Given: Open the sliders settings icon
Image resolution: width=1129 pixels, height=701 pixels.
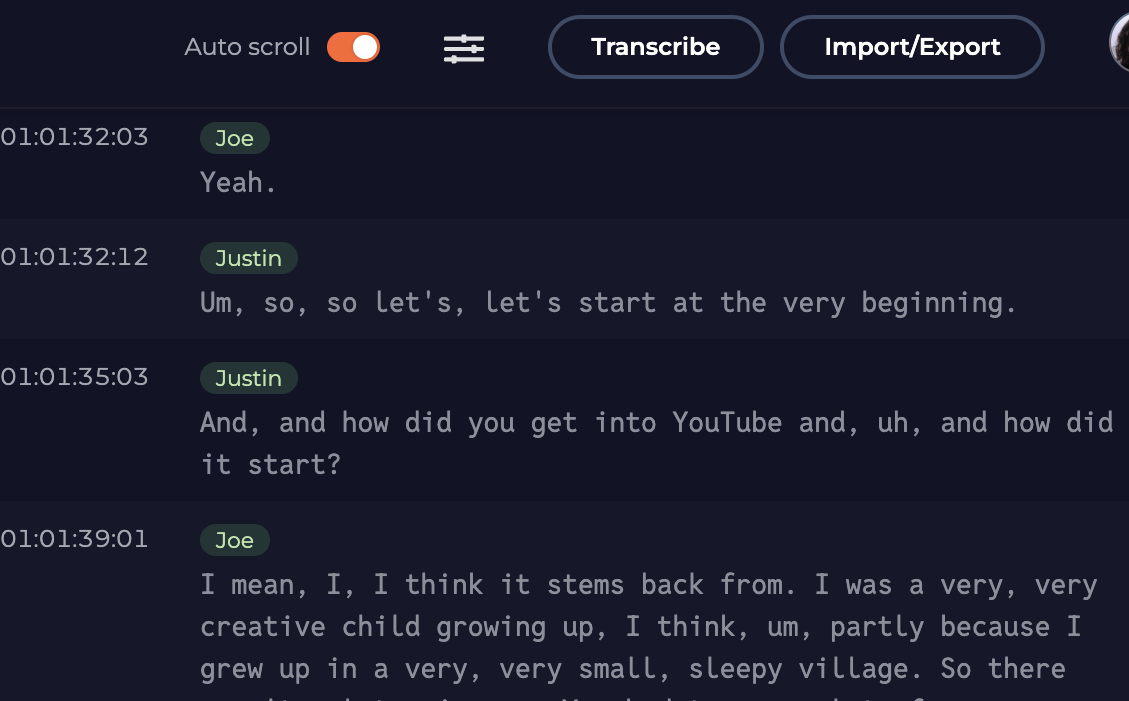Looking at the screenshot, I should coord(464,48).
